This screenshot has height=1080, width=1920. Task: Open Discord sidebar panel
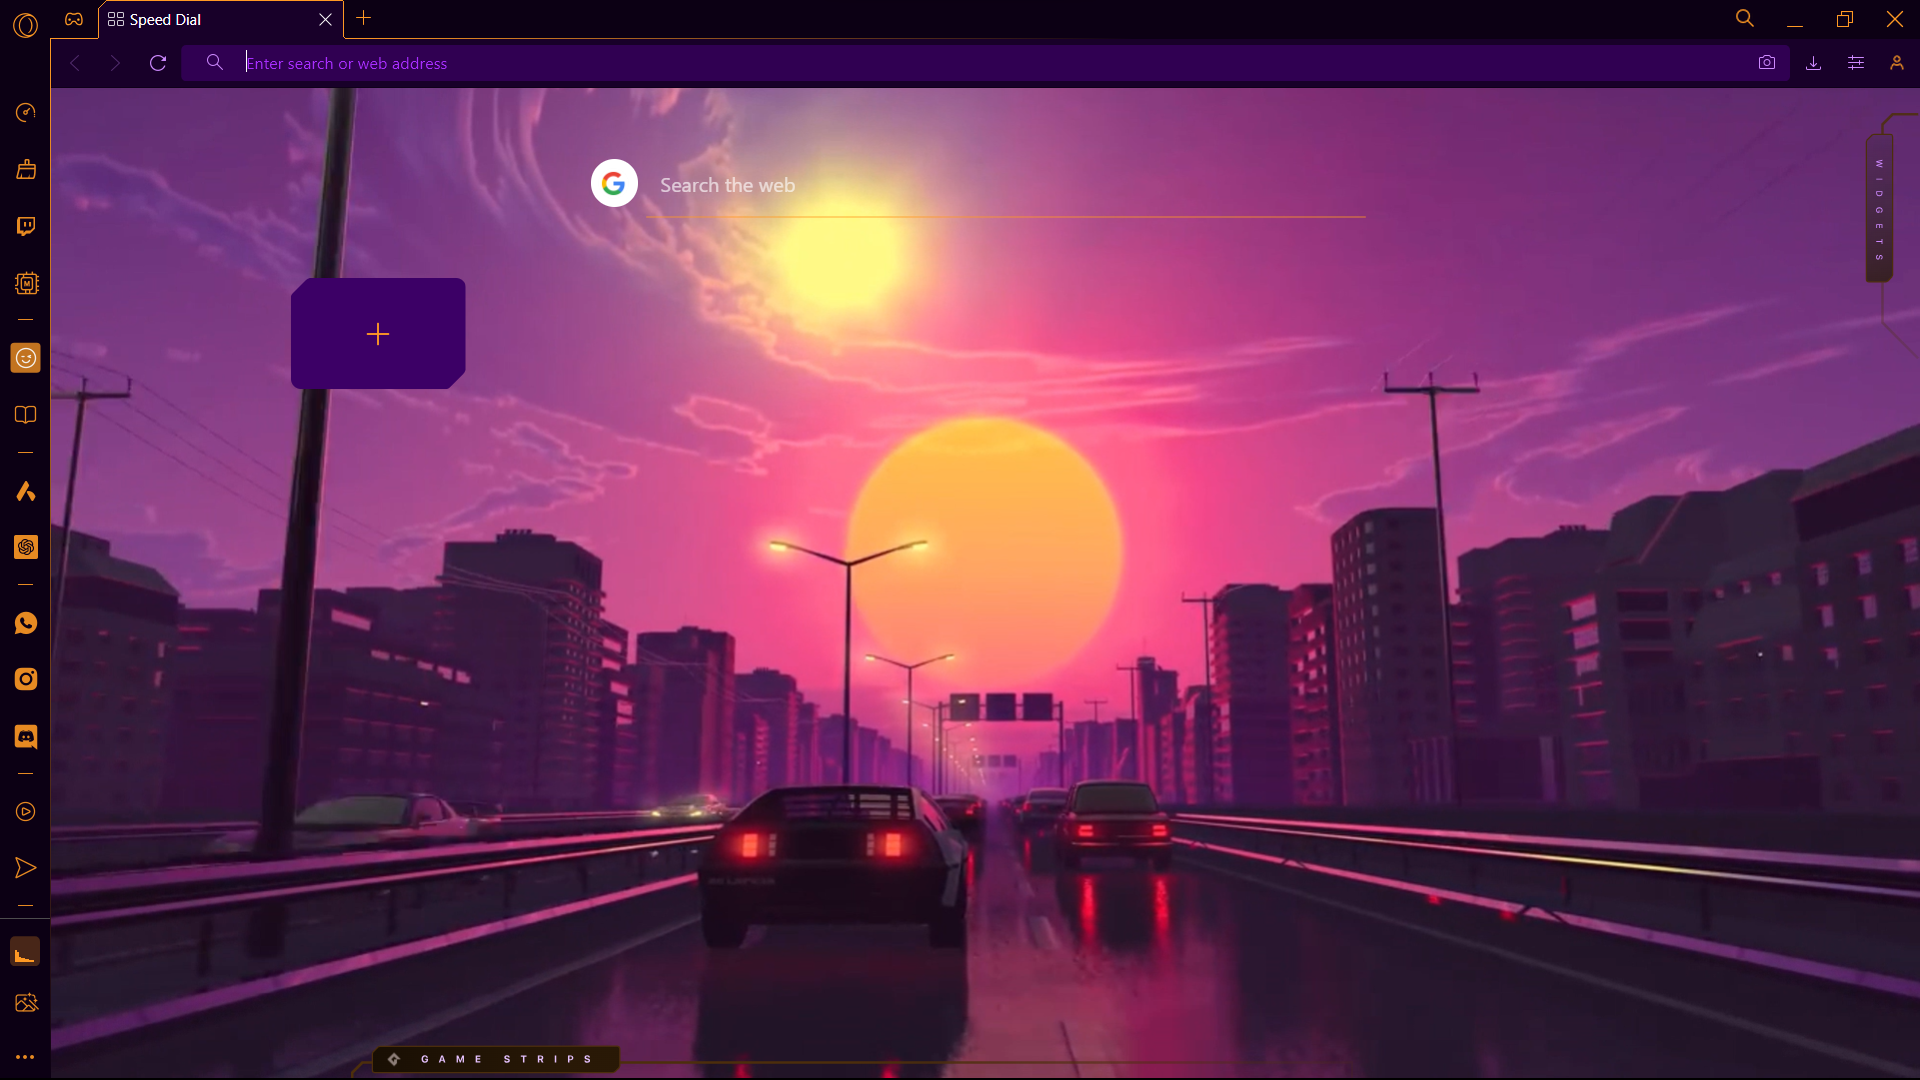[26, 737]
